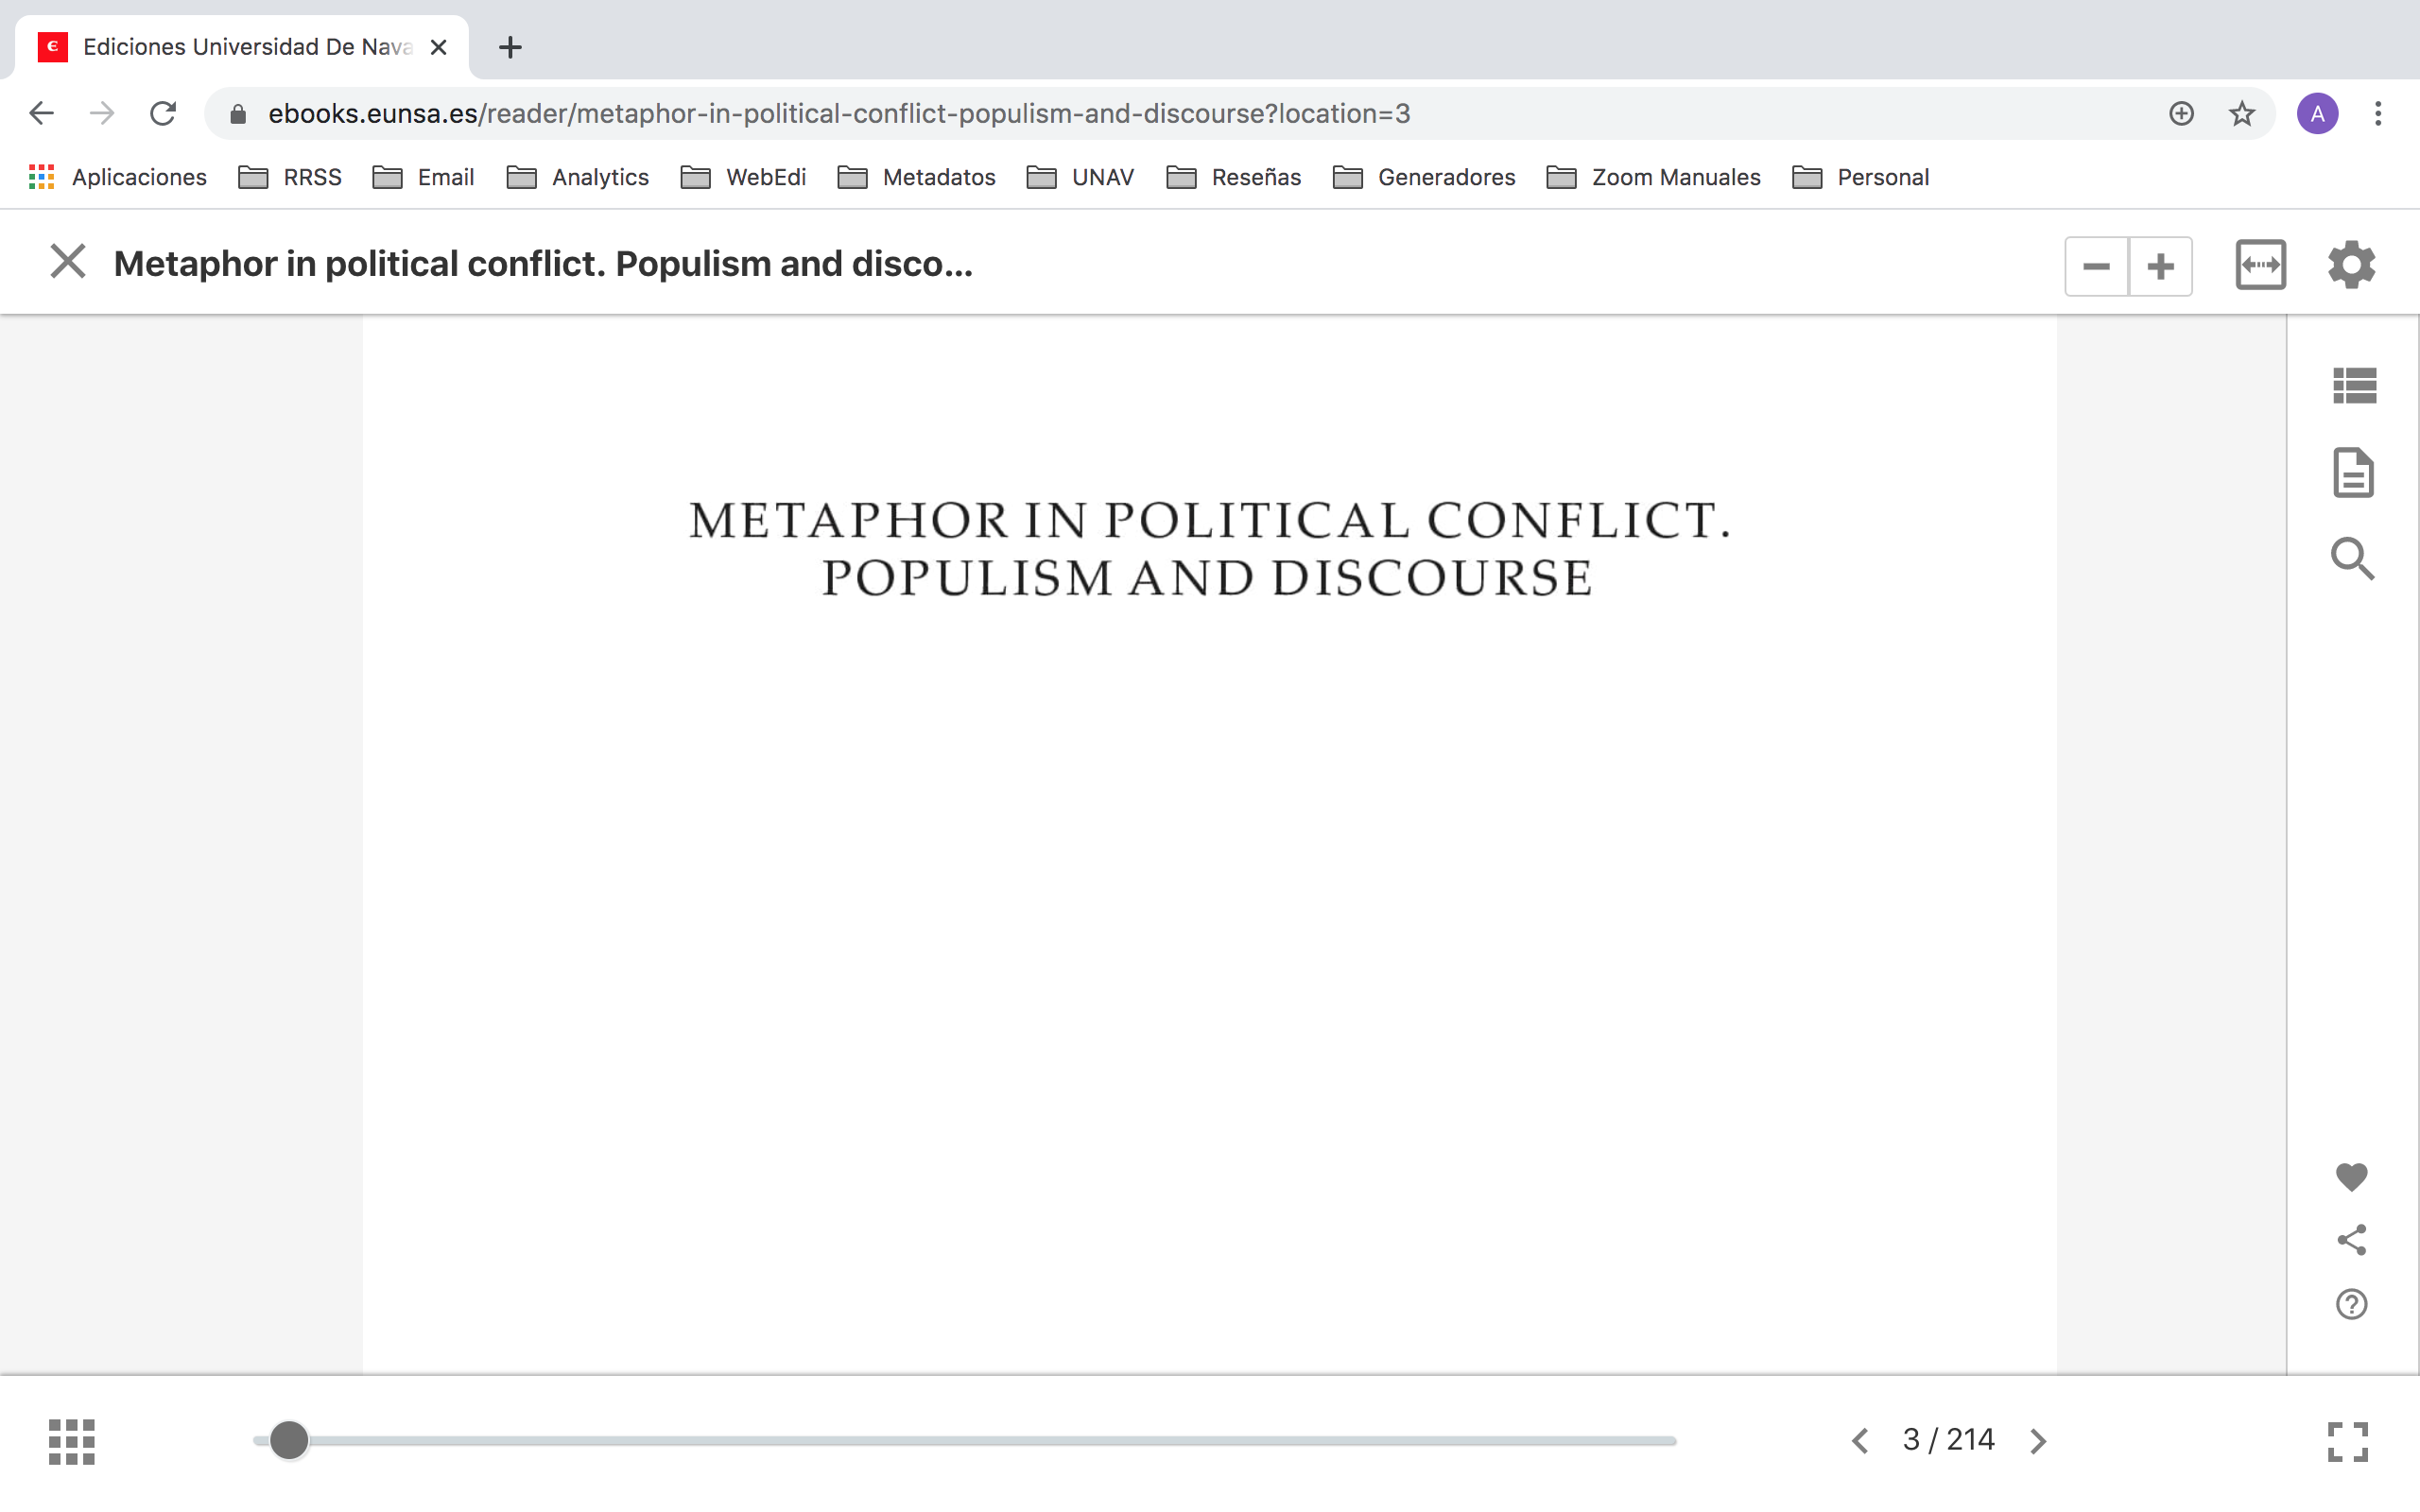Close the book reader with X

68,262
